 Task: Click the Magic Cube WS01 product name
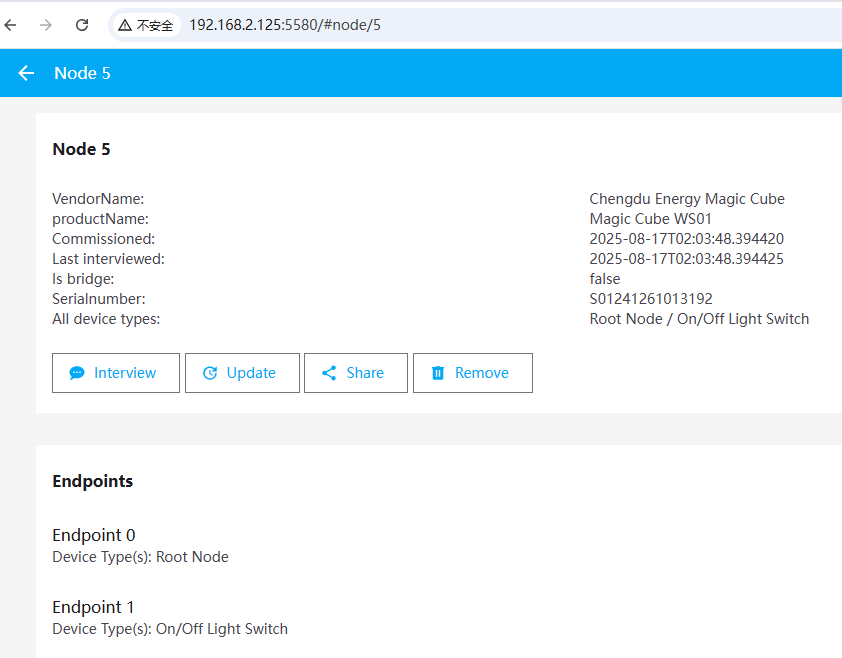pyautogui.click(x=651, y=219)
